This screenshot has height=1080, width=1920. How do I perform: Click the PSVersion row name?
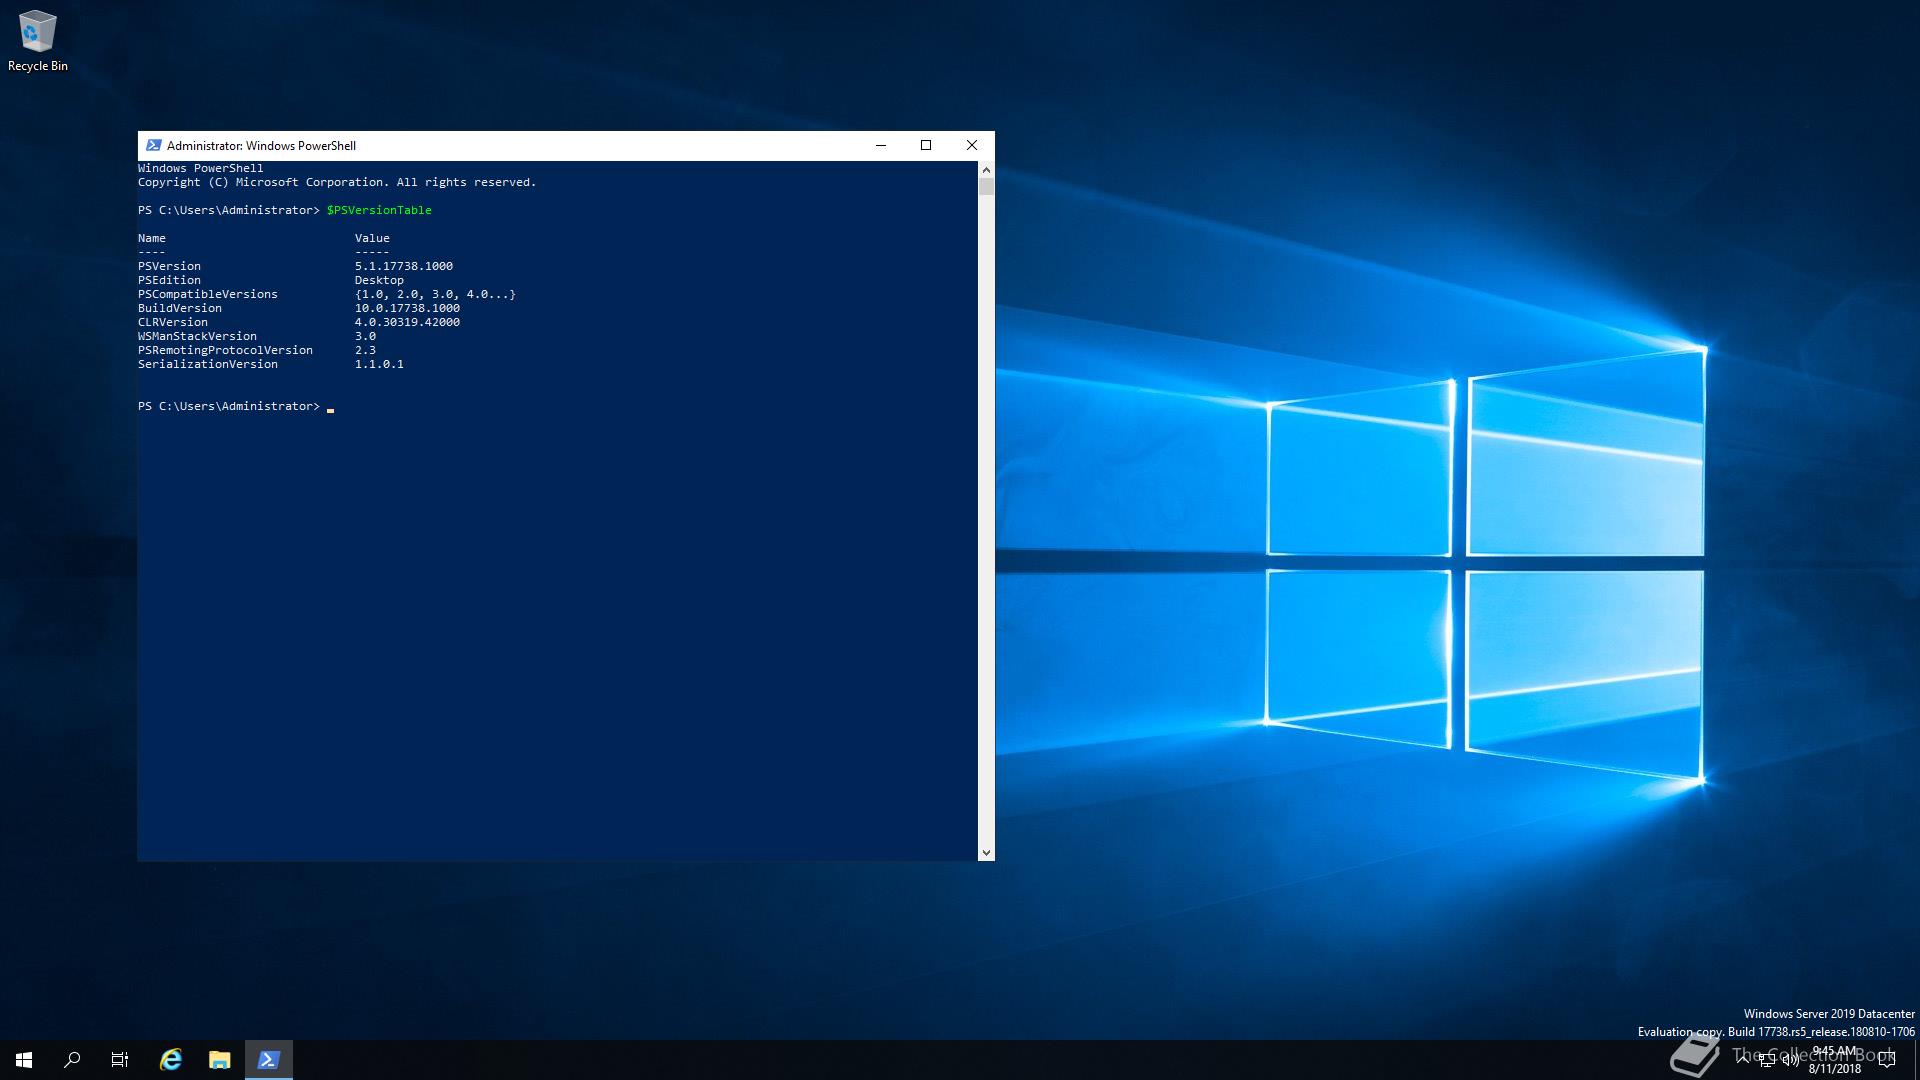click(x=169, y=266)
